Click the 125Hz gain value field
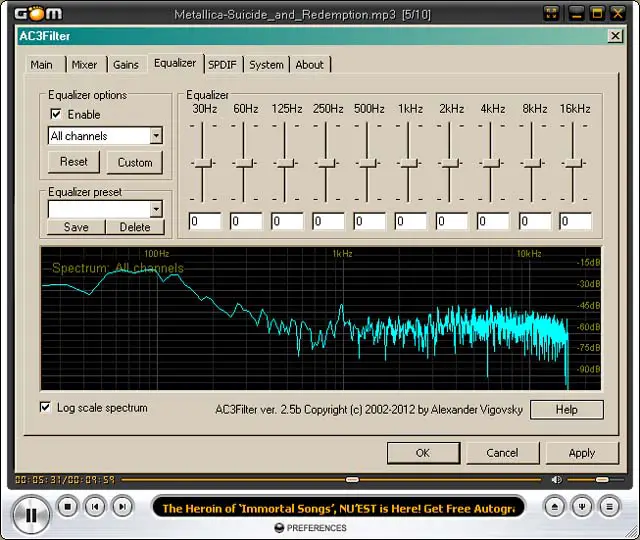 [x=287, y=221]
